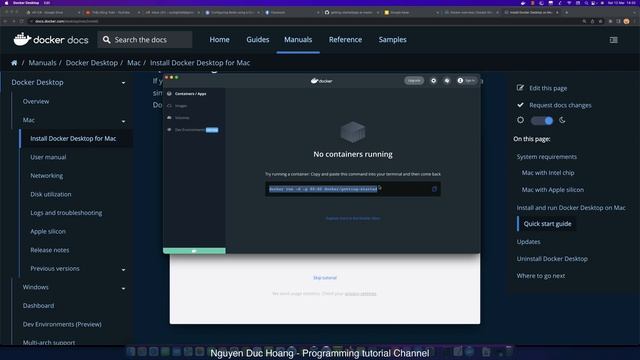Go to the Samples tab

tap(392, 40)
